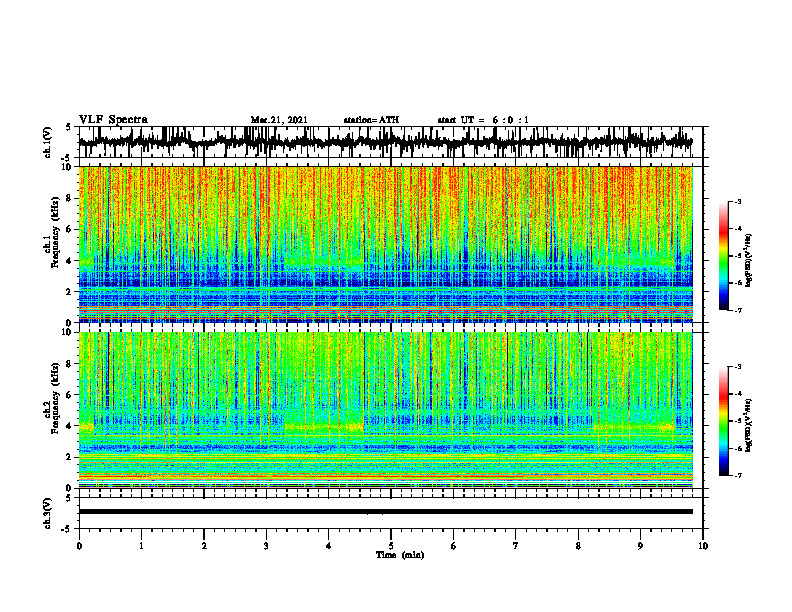Click the time axis tick label "4"
Viewport: 792px width, 612px height.
[329, 546]
